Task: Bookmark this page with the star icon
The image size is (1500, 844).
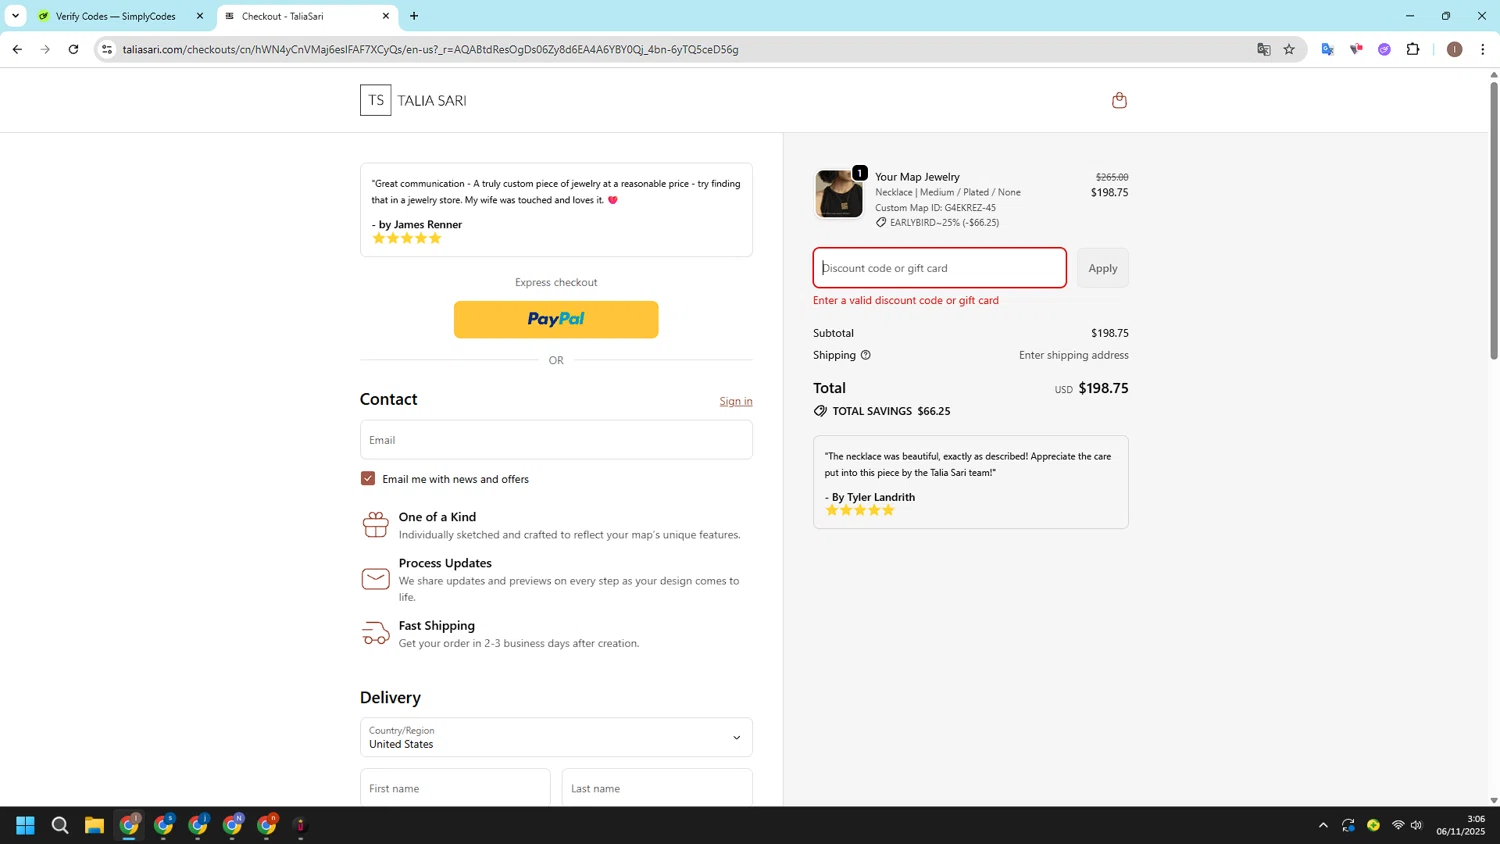Action: 1289,49
